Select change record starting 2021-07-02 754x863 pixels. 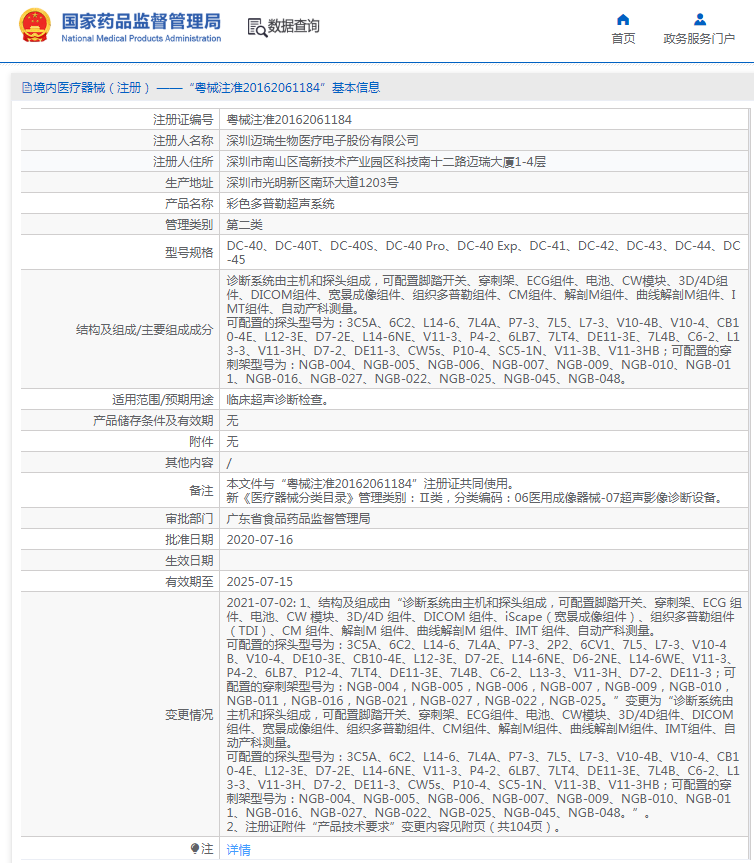tap(484, 714)
